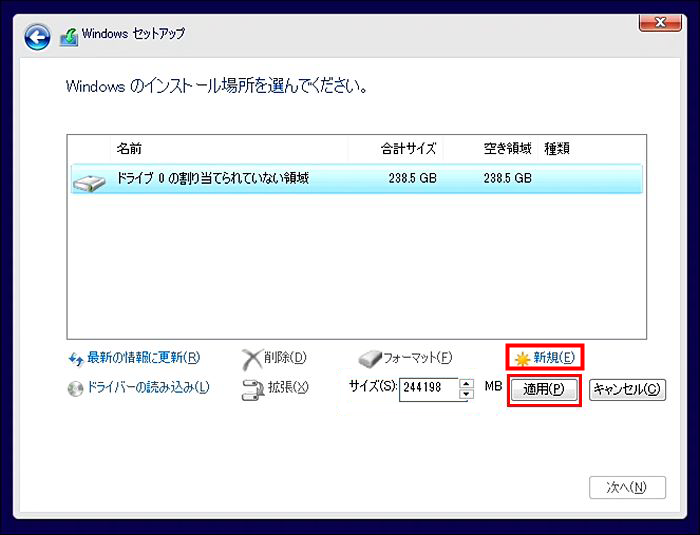Open ドライバーの読み込み(L) load driver link
Screen dimensions: 700x535
coord(148,387)
